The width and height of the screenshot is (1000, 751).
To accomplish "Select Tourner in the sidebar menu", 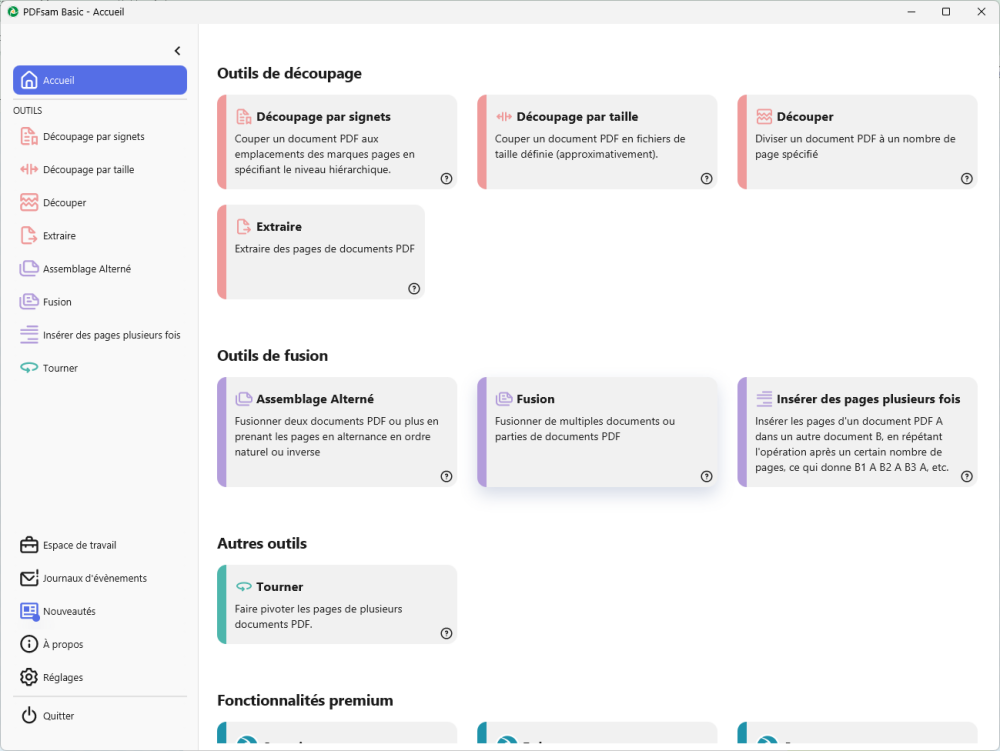I will click(100, 368).
